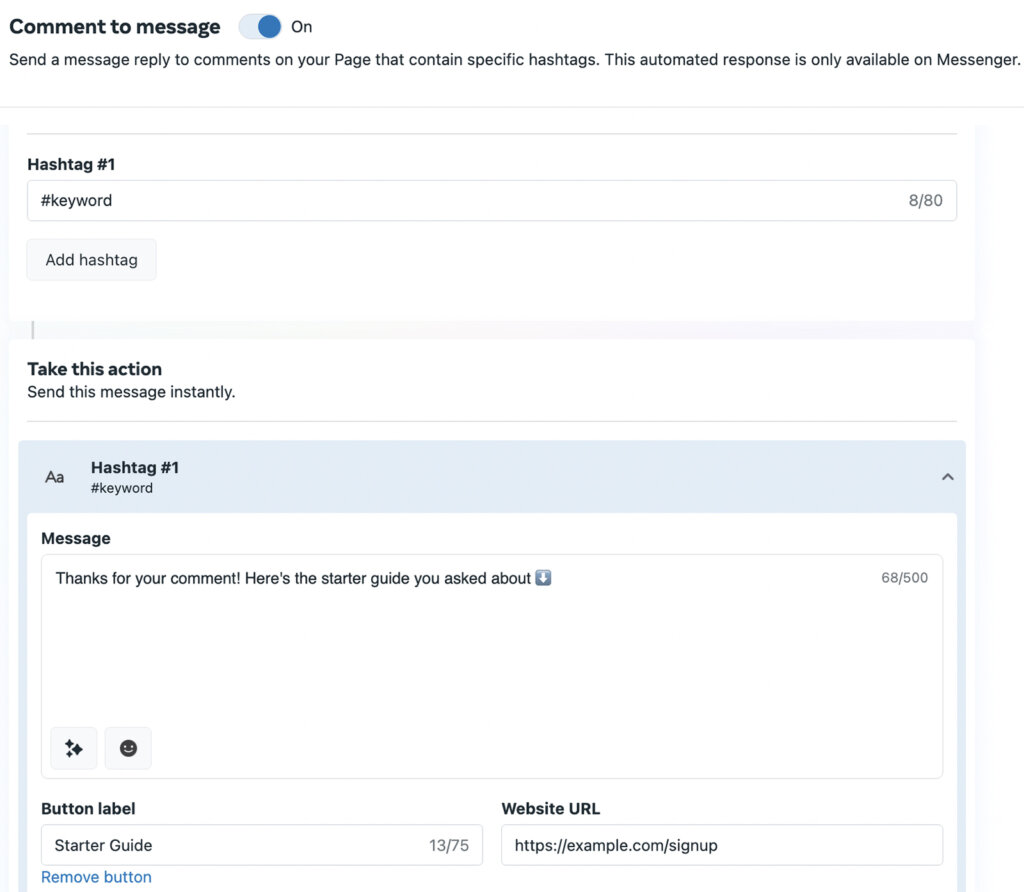Click the Take this action heading
The height and width of the screenshot is (892, 1024).
pos(94,368)
